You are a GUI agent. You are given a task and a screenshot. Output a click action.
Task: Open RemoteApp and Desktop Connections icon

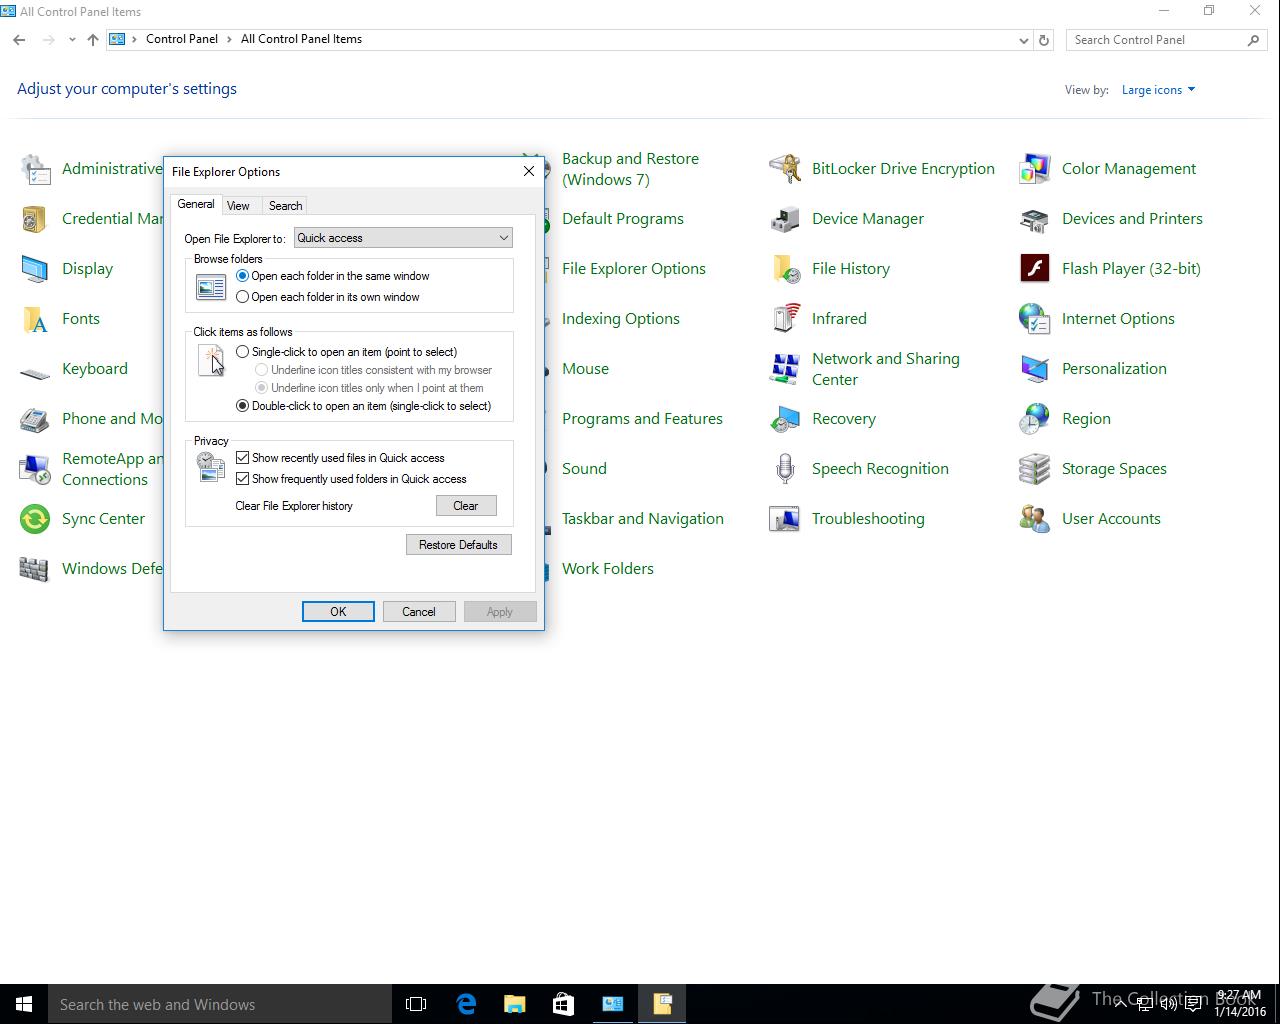(x=35, y=469)
